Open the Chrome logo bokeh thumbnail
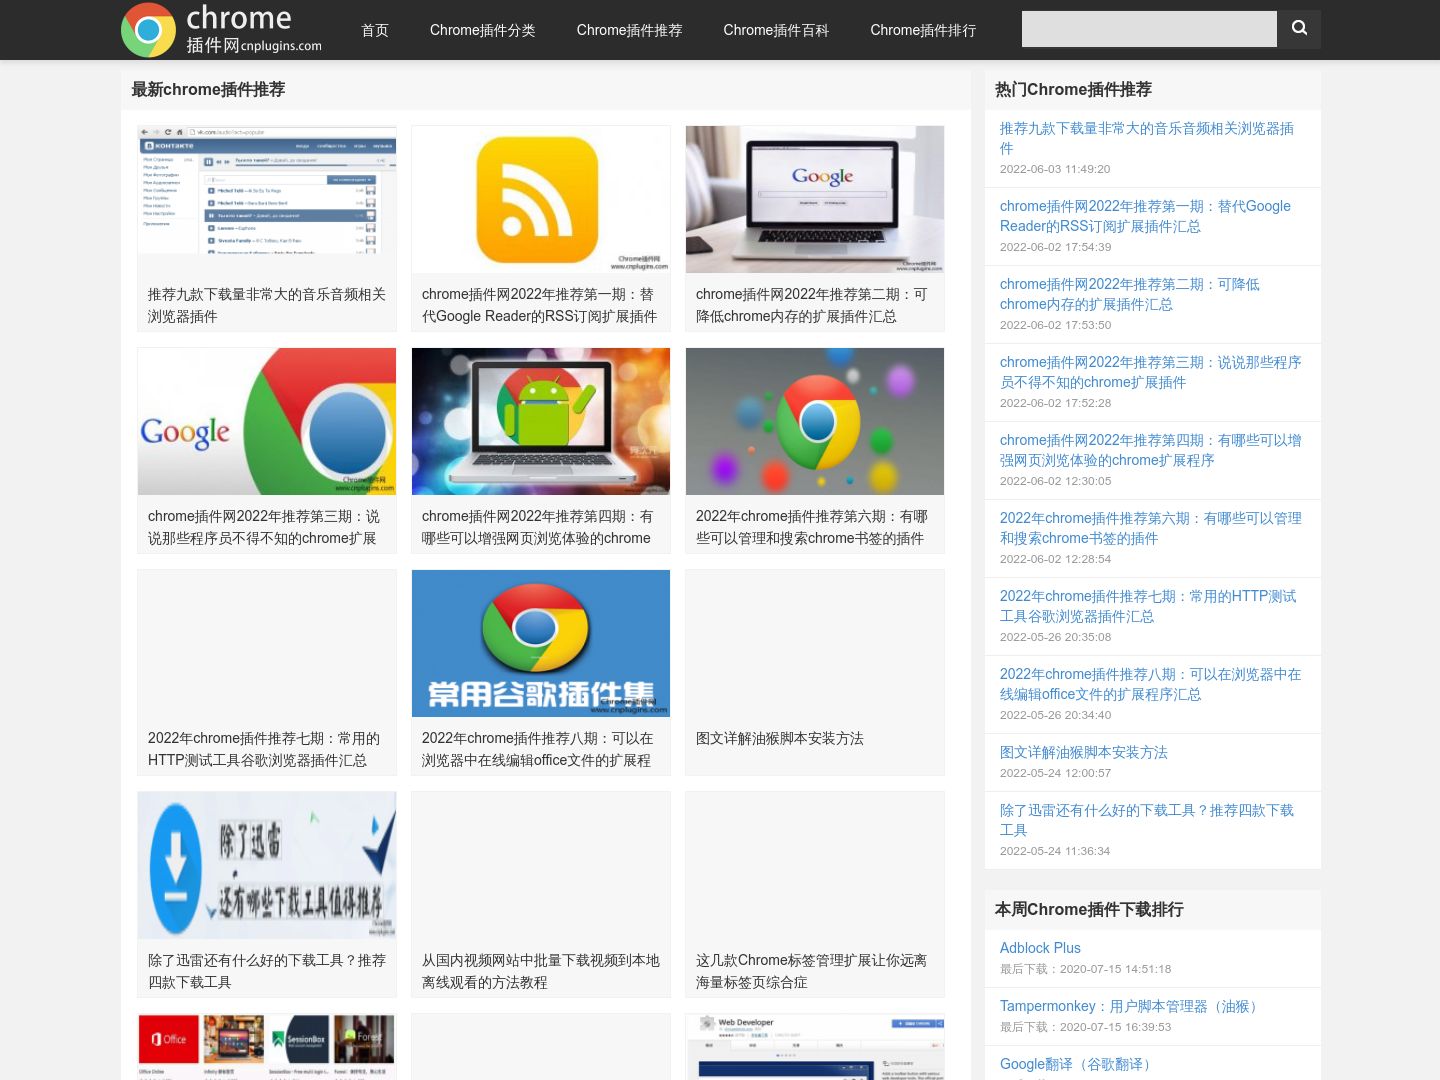Screen dimensions: 1440x1080 (815, 421)
